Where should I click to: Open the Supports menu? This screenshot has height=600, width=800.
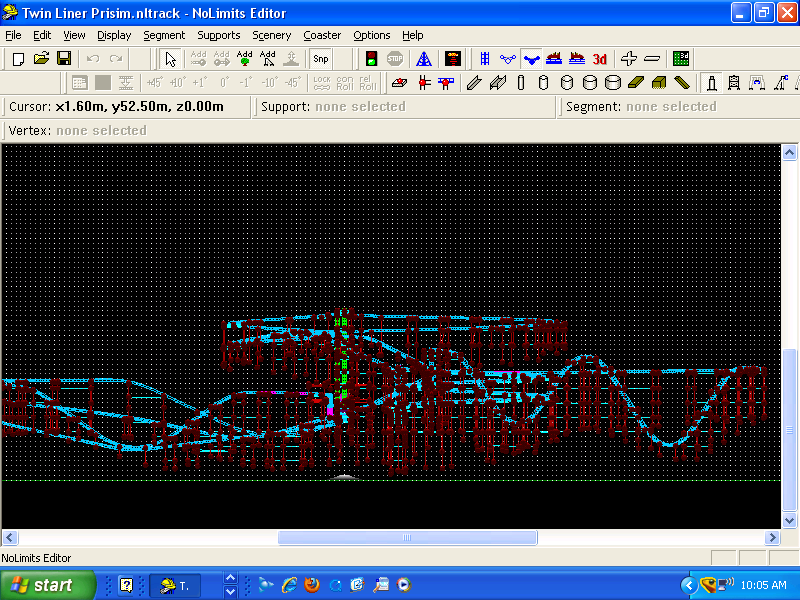pyautogui.click(x=218, y=35)
